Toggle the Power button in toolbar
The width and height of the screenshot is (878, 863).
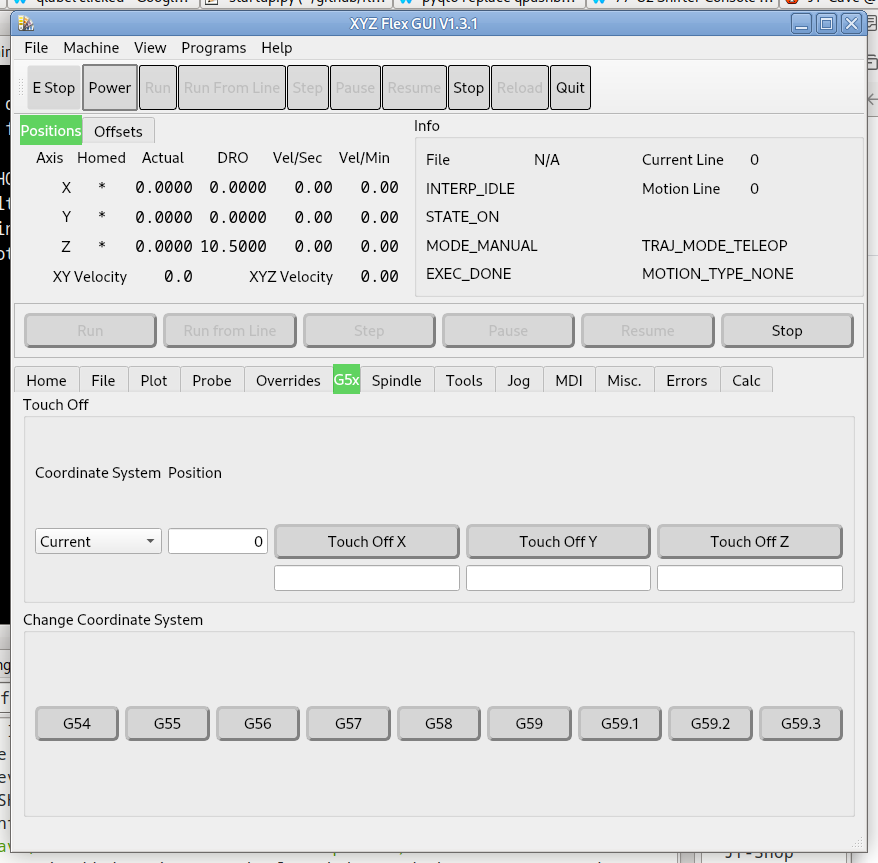pyautogui.click(x=110, y=88)
